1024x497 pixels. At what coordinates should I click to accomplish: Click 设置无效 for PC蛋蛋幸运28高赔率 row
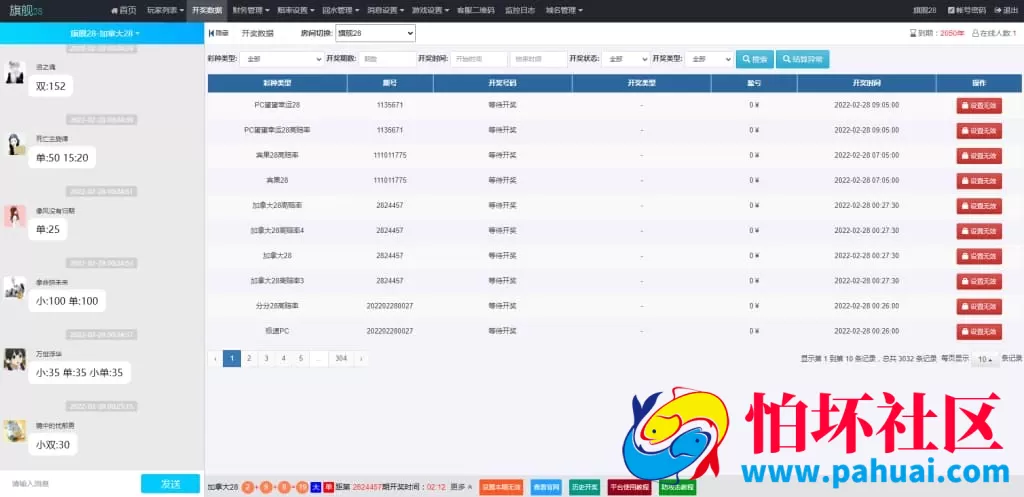pyautogui.click(x=979, y=131)
